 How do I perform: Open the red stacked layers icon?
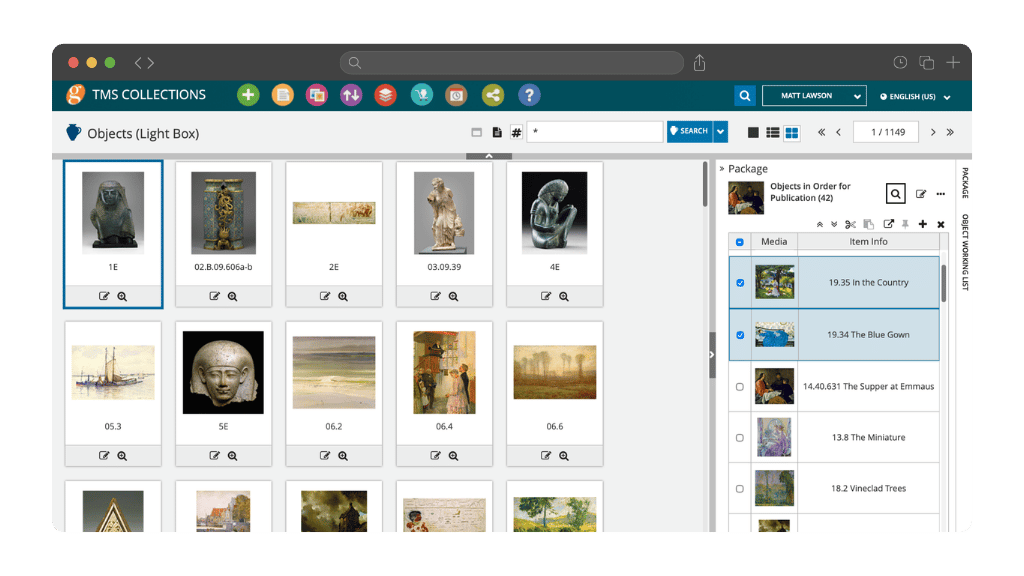(x=385, y=95)
